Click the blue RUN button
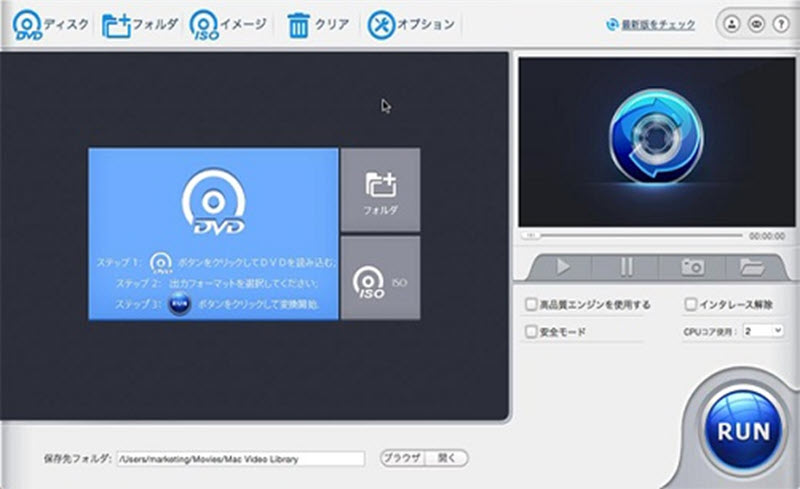 click(x=742, y=431)
